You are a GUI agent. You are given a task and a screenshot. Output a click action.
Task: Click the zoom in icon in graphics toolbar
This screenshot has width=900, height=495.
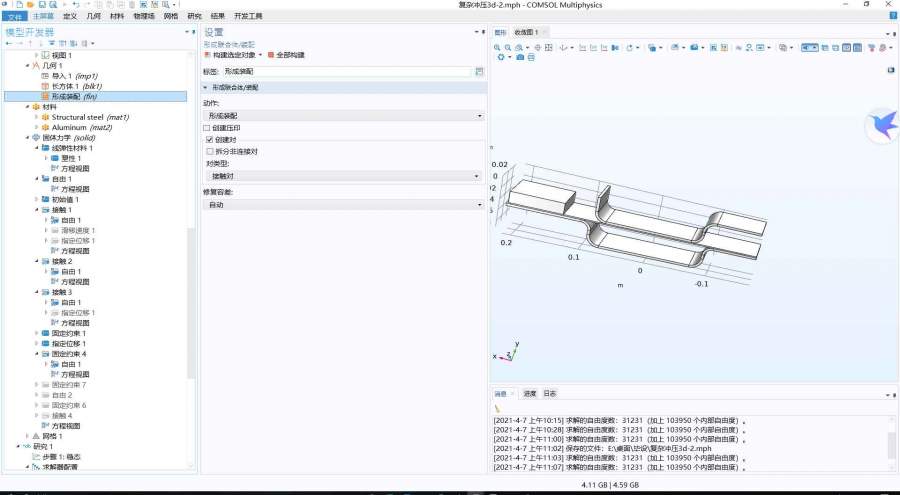click(x=499, y=47)
